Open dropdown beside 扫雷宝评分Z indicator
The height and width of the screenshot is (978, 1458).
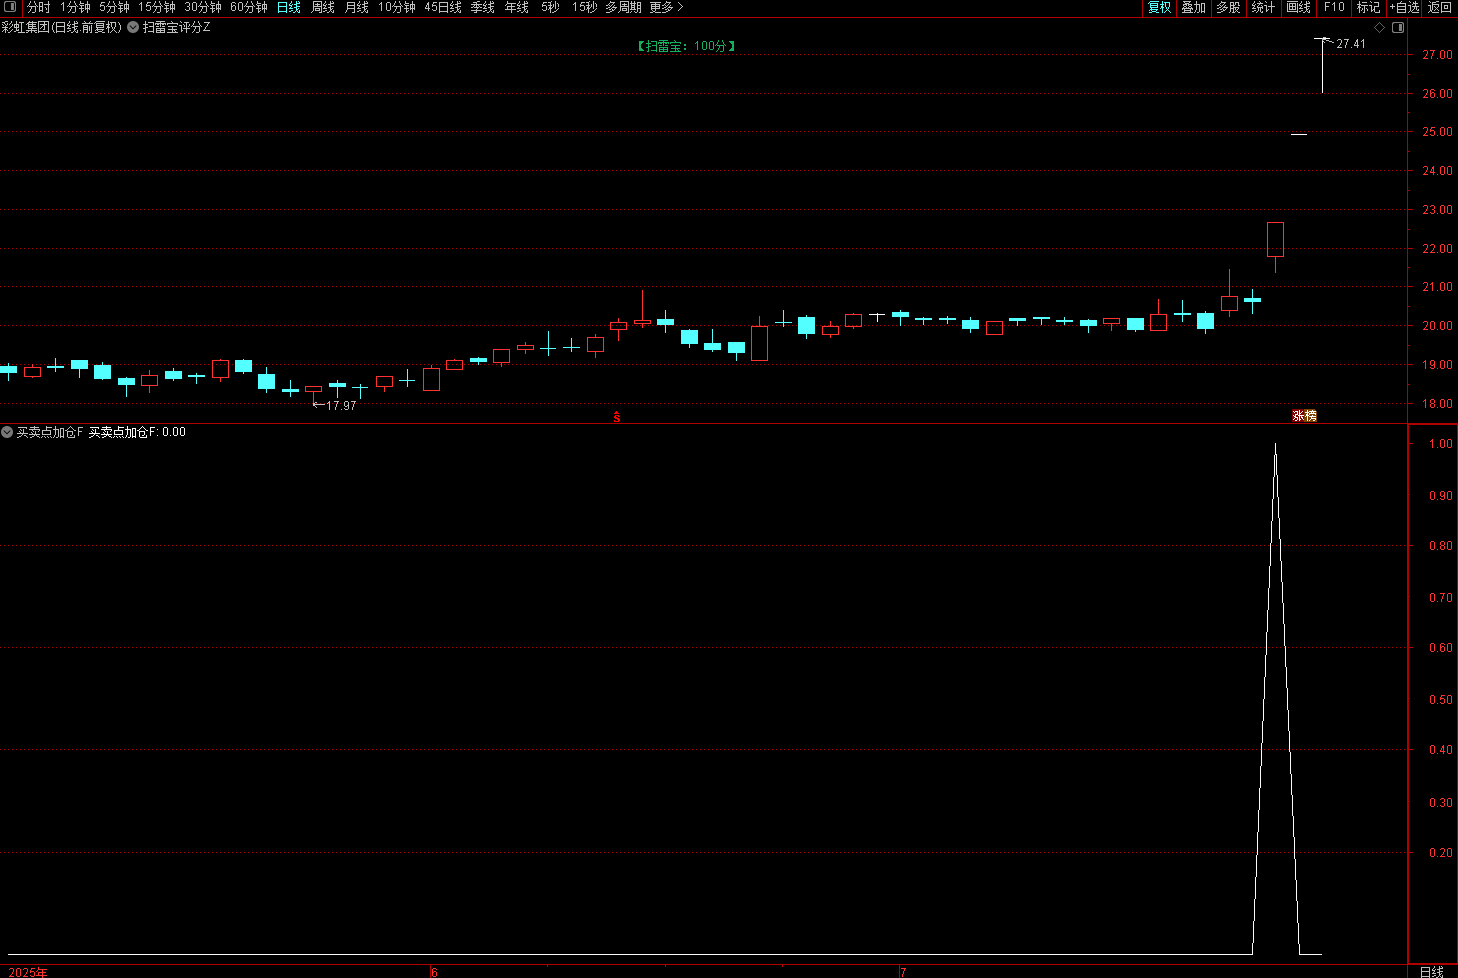point(133,27)
